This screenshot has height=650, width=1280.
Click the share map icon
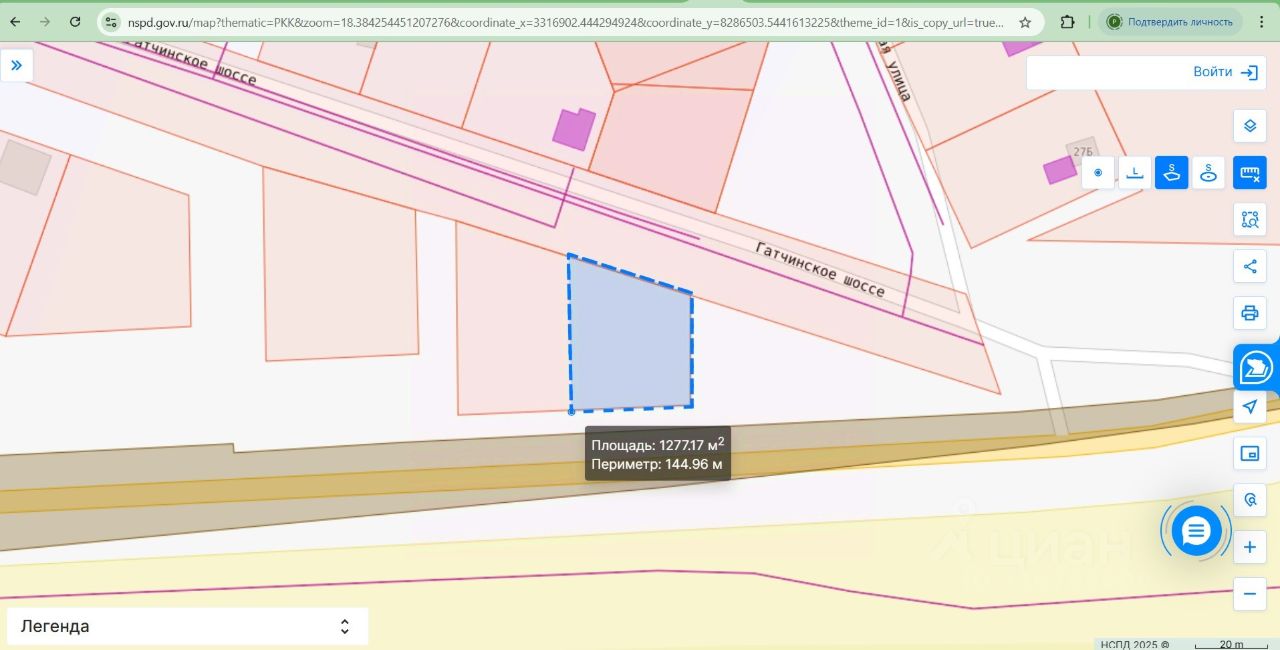coord(1249,266)
